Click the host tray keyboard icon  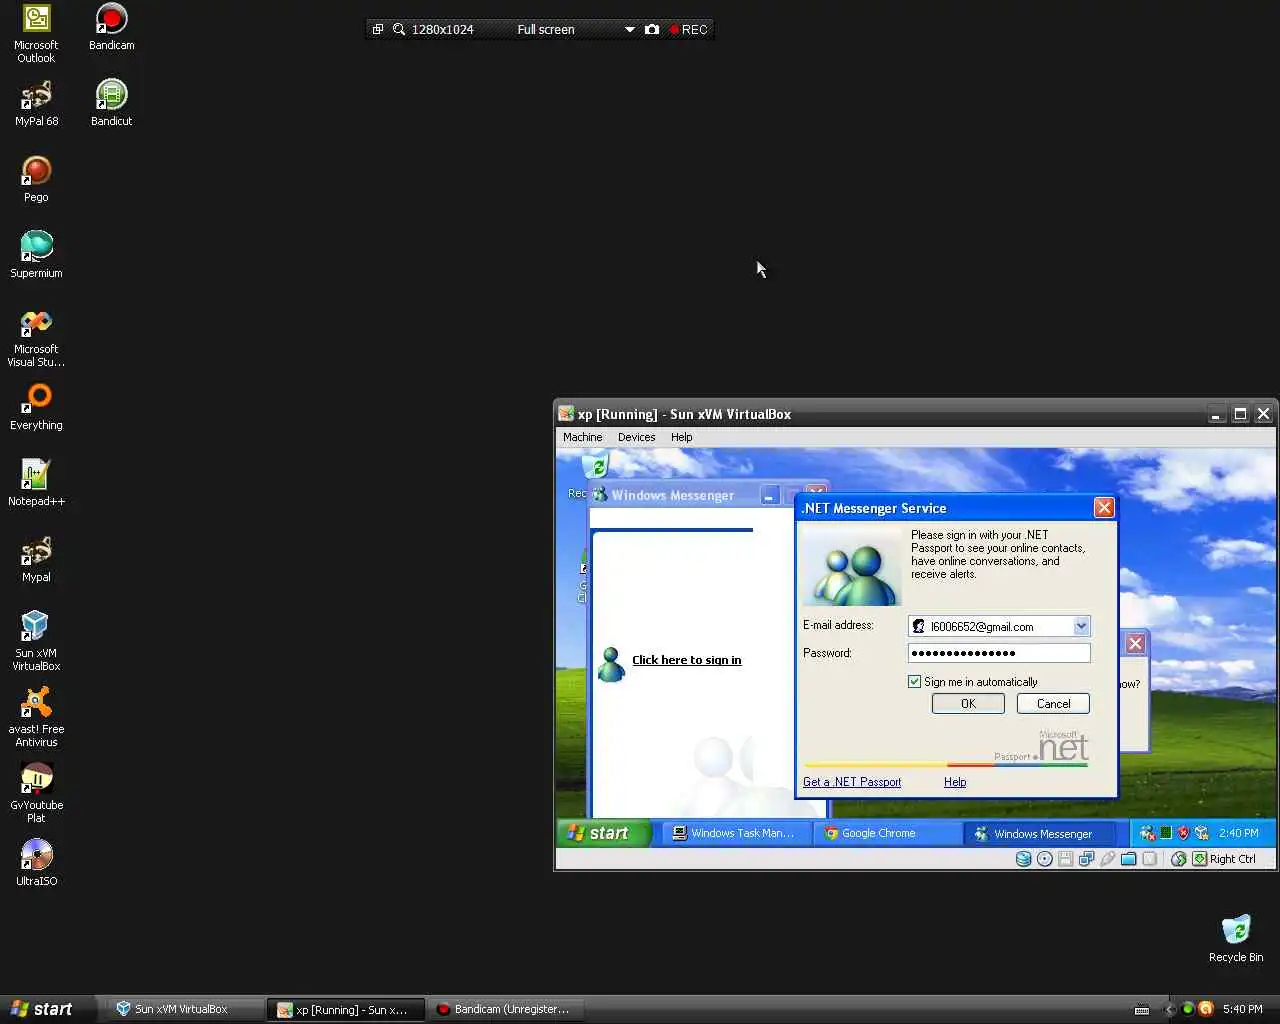point(1142,1010)
